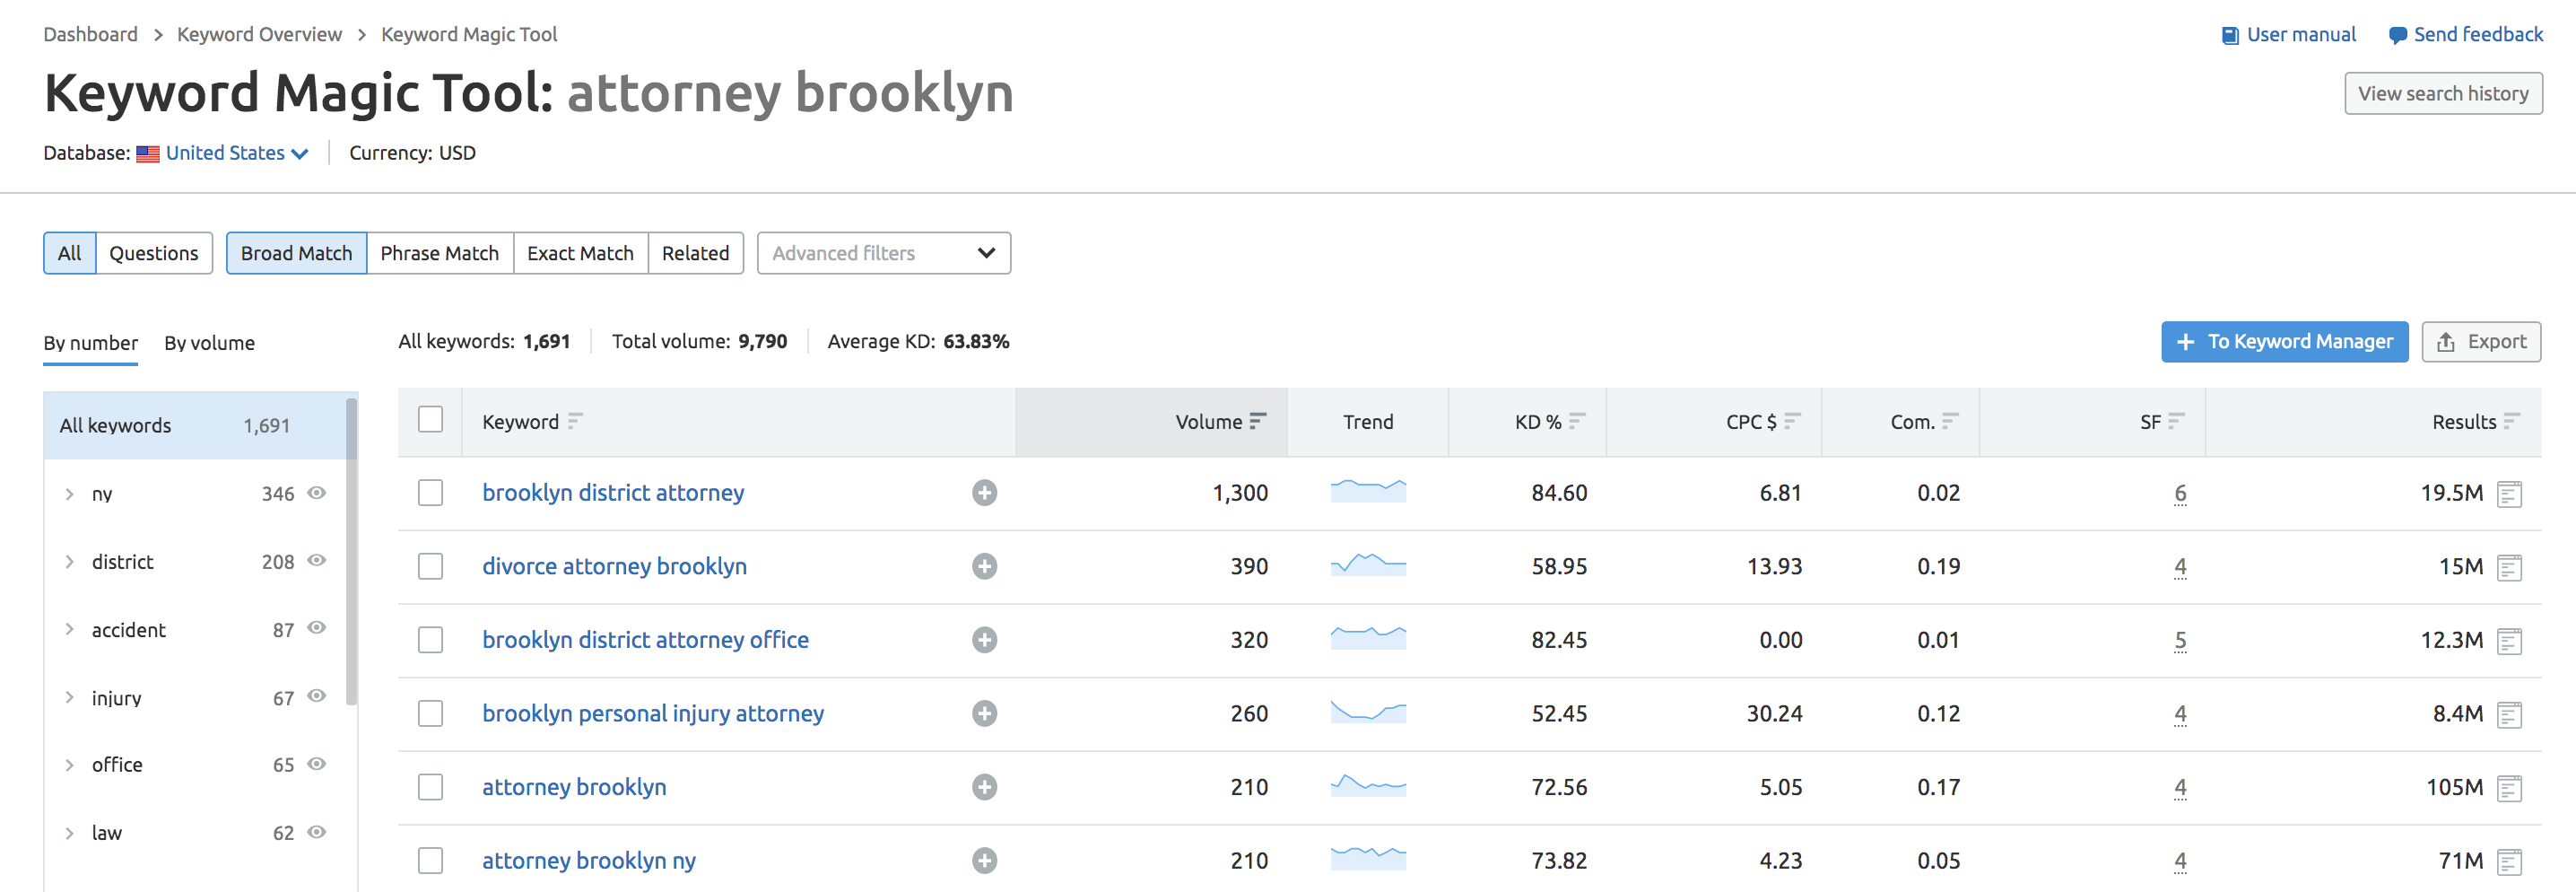The width and height of the screenshot is (2576, 892).
Task: Select the All filter tab
Action: [x=69, y=253]
